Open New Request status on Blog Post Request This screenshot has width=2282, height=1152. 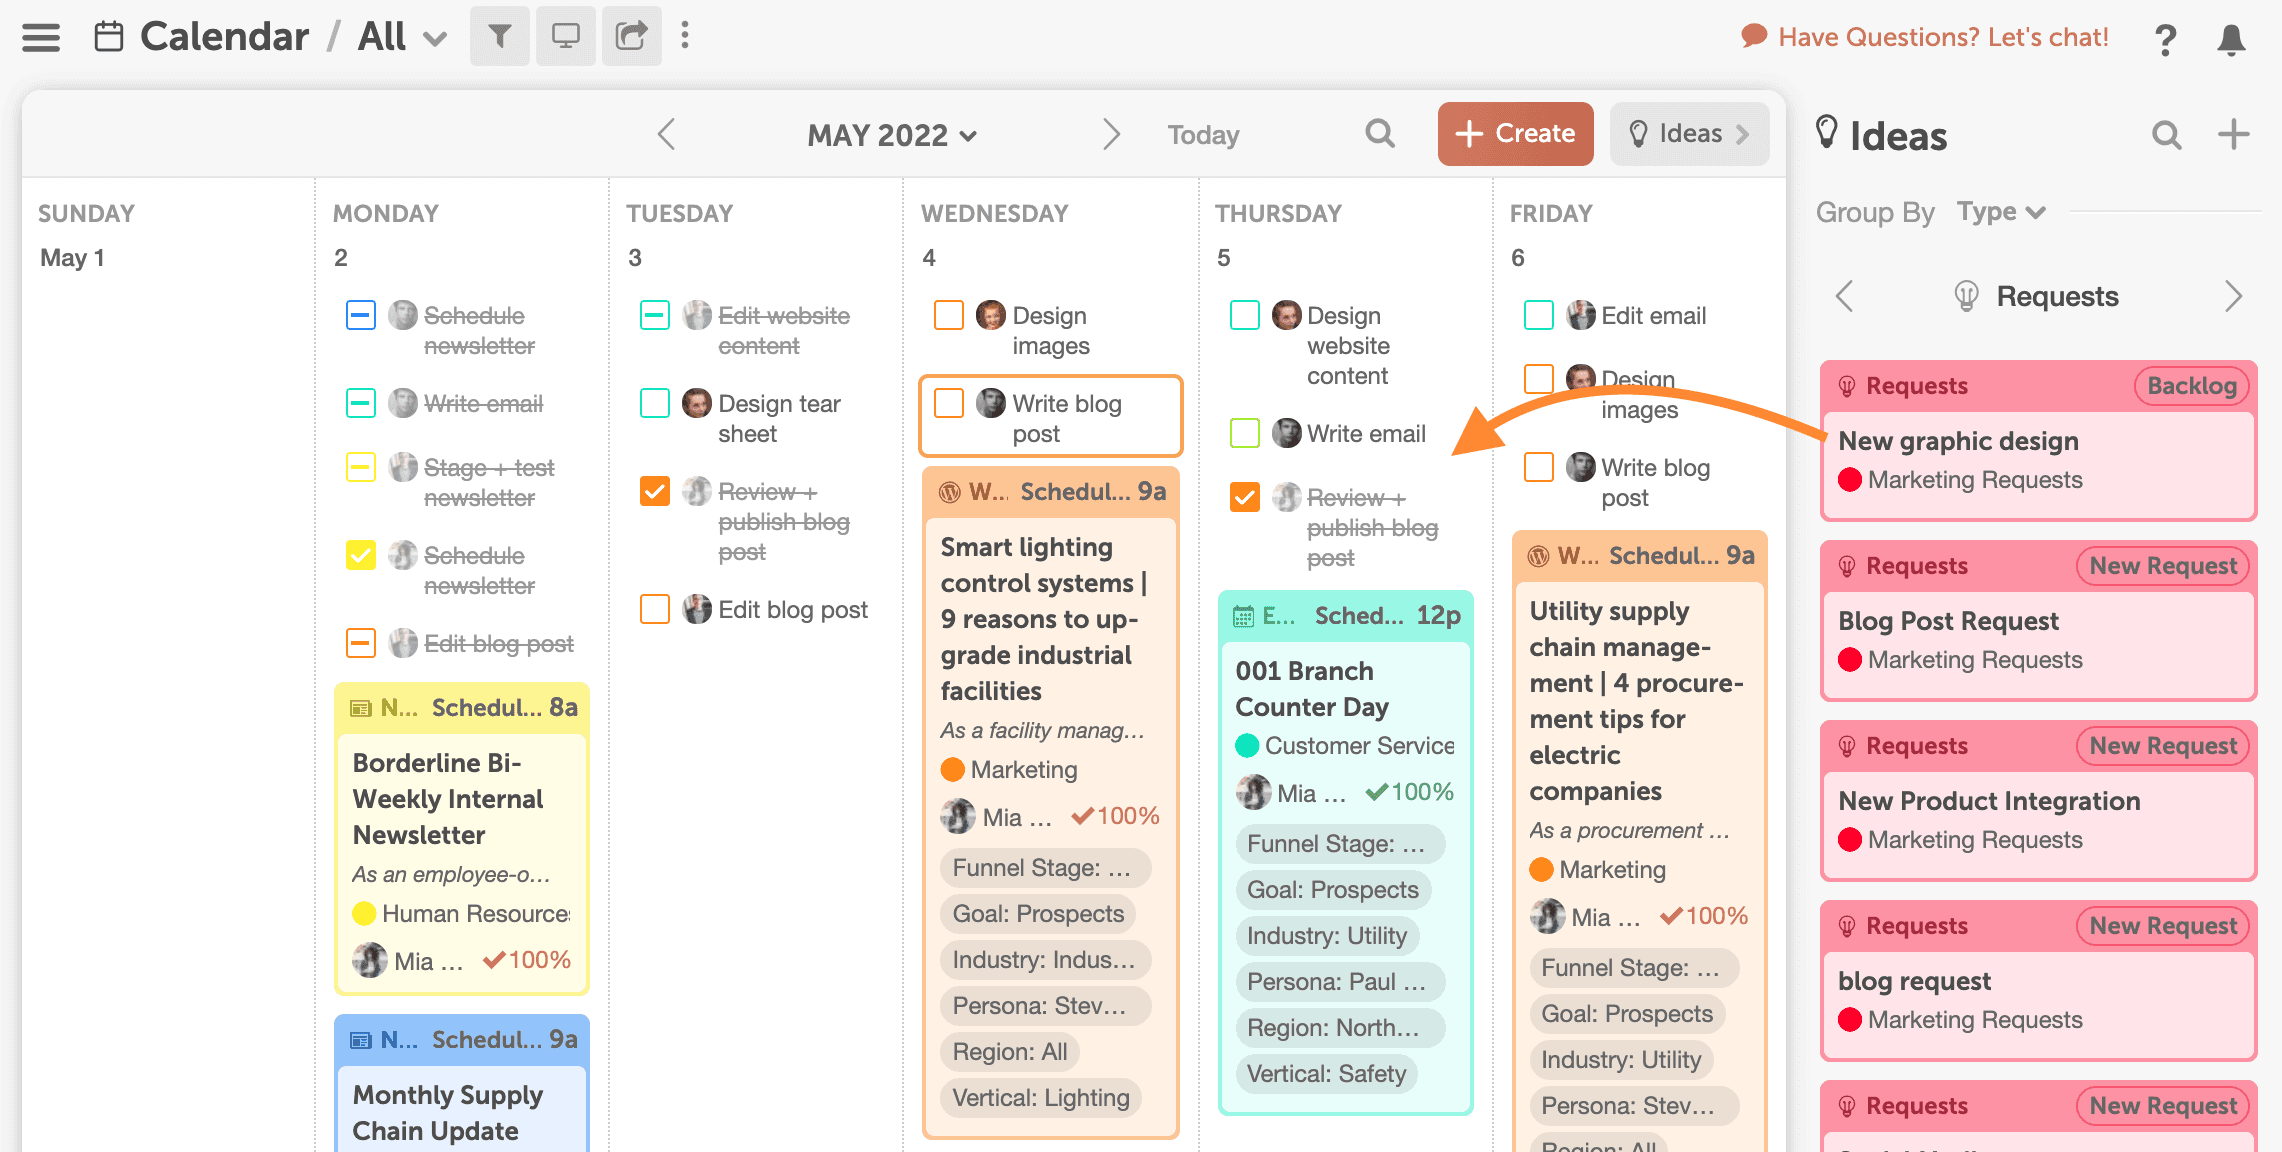(2163, 566)
